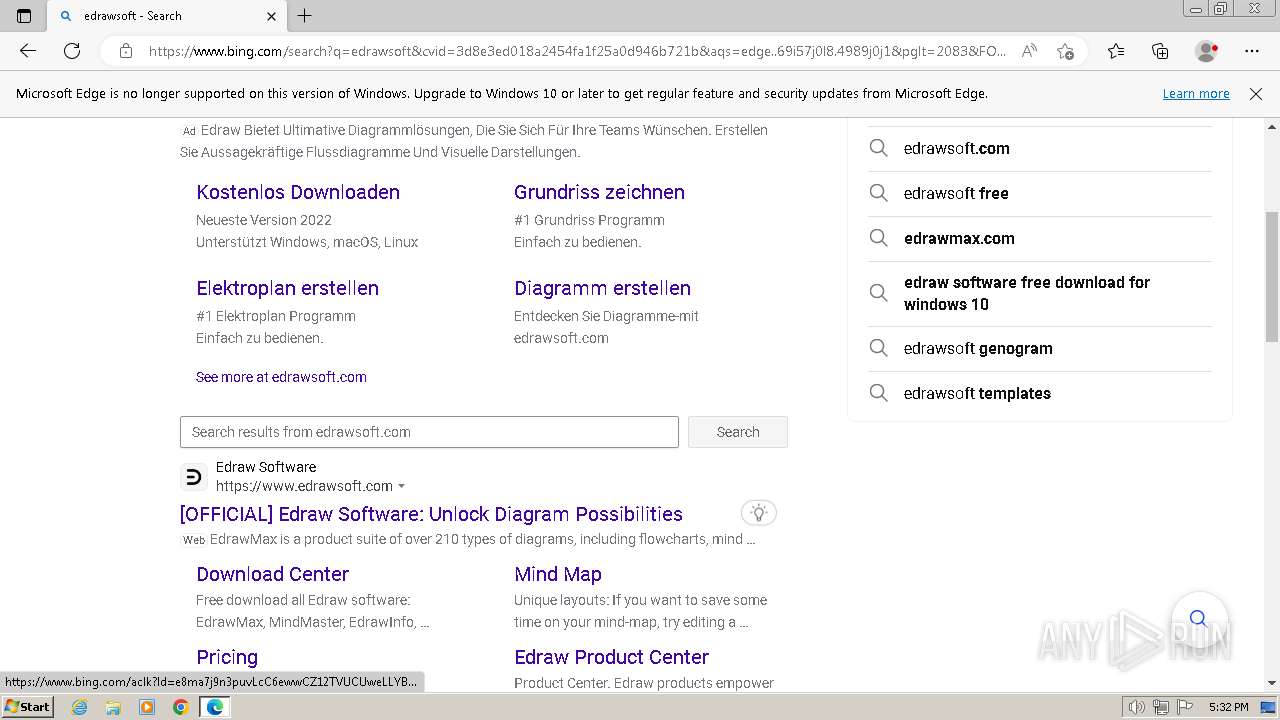Click magnifier icon beside edrawsoft free
The height and width of the screenshot is (720, 1280).
pos(878,193)
